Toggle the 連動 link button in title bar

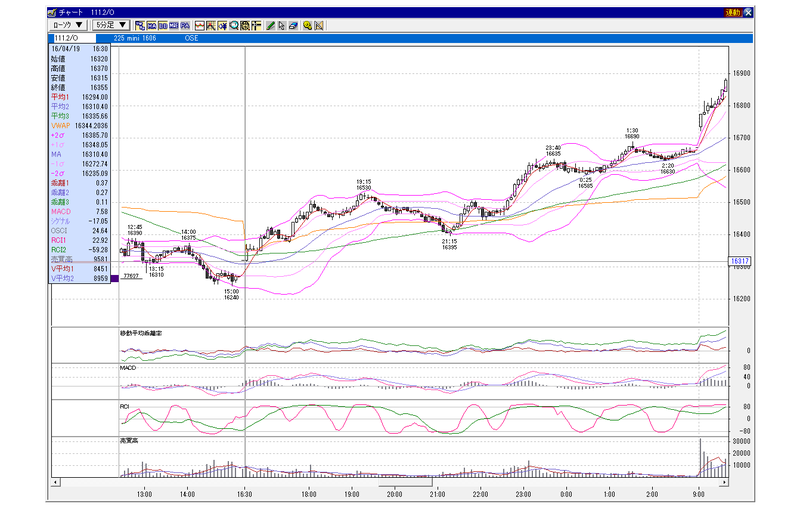coord(733,12)
